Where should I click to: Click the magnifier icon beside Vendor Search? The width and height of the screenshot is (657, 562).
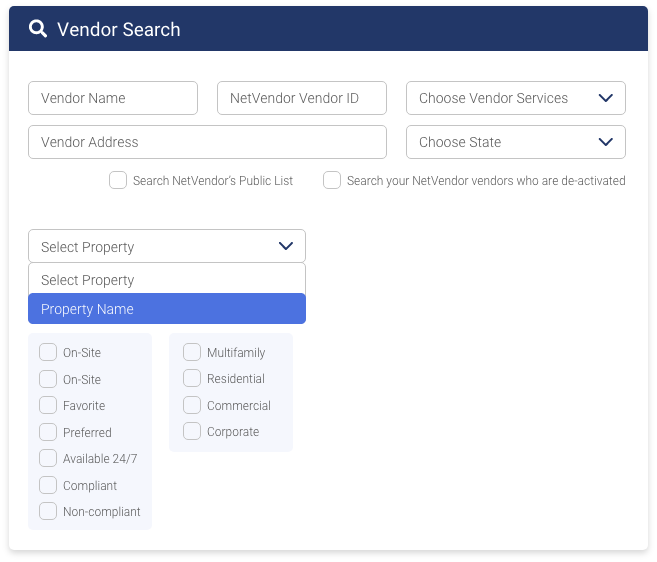[x=38, y=29]
